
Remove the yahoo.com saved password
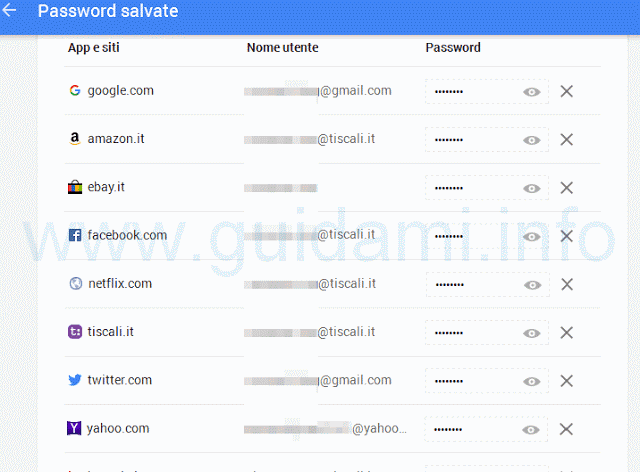(x=566, y=429)
